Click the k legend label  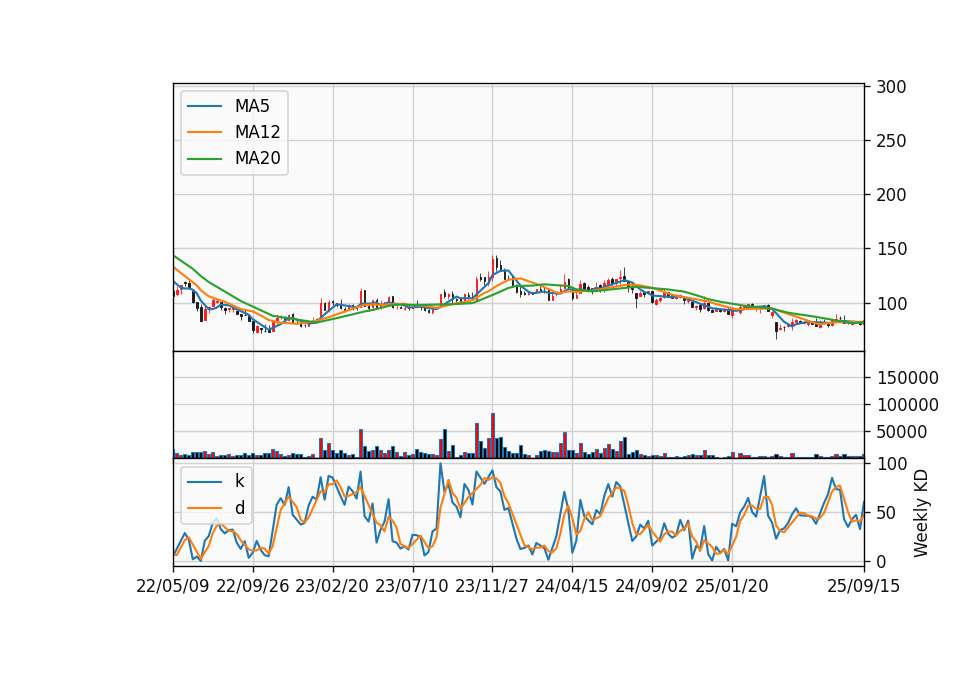tap(239, 481)
